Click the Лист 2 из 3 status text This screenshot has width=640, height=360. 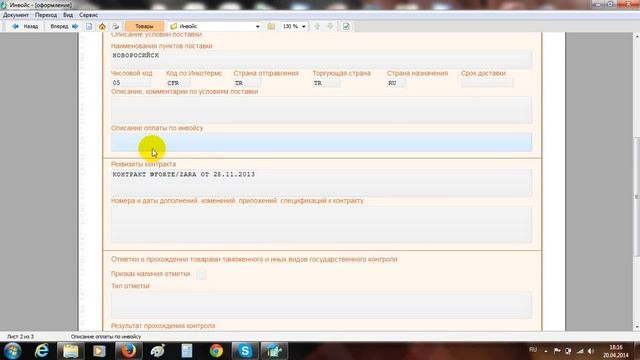click(x=20, y=337)
